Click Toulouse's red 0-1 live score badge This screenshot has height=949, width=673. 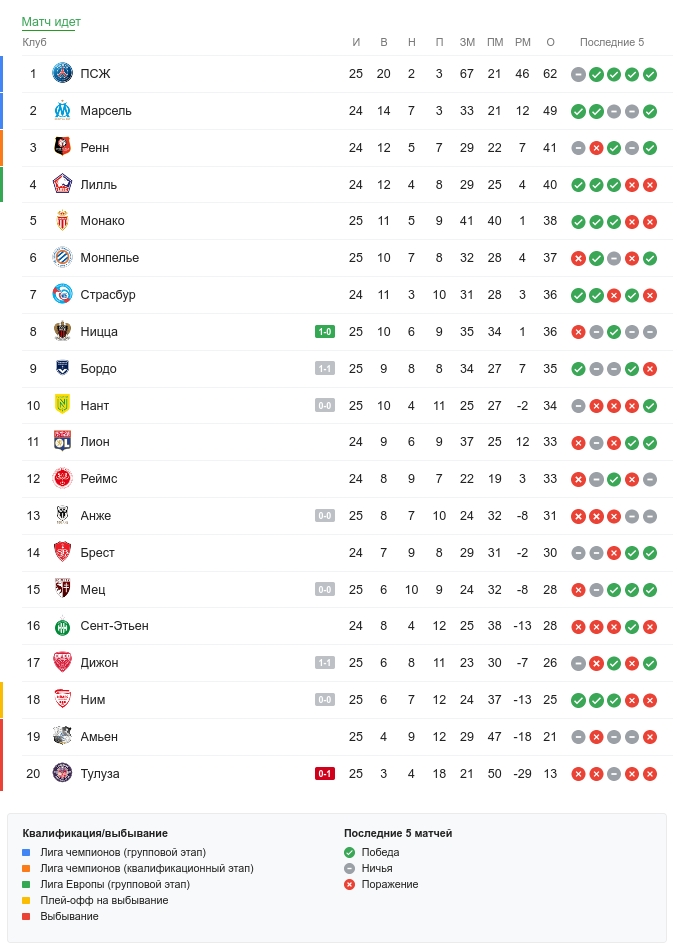(x=325, y=773)
